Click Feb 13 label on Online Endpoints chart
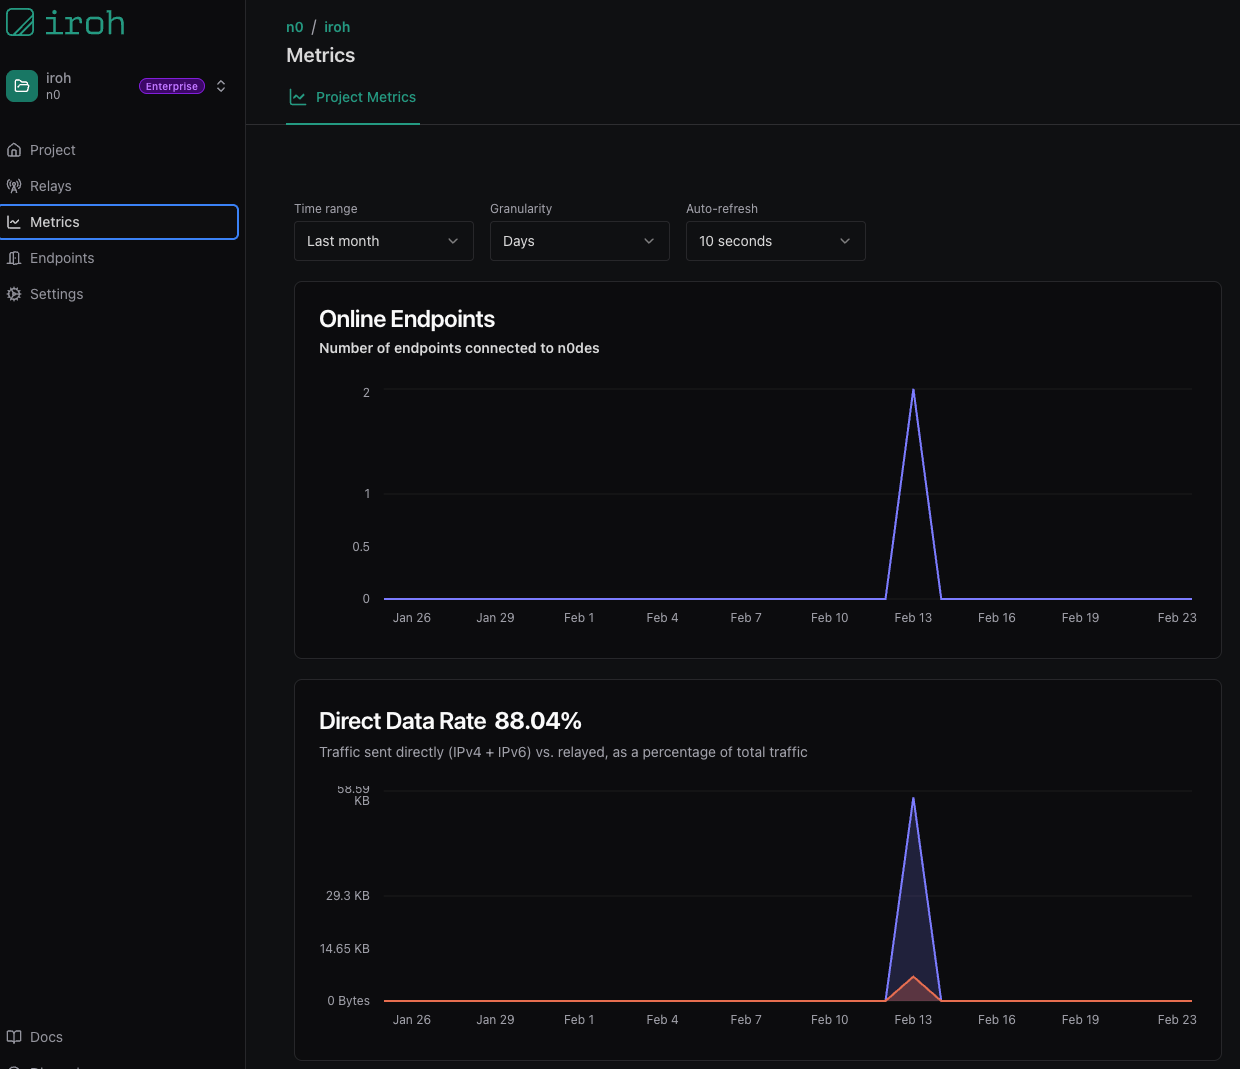 pos(913,618)
